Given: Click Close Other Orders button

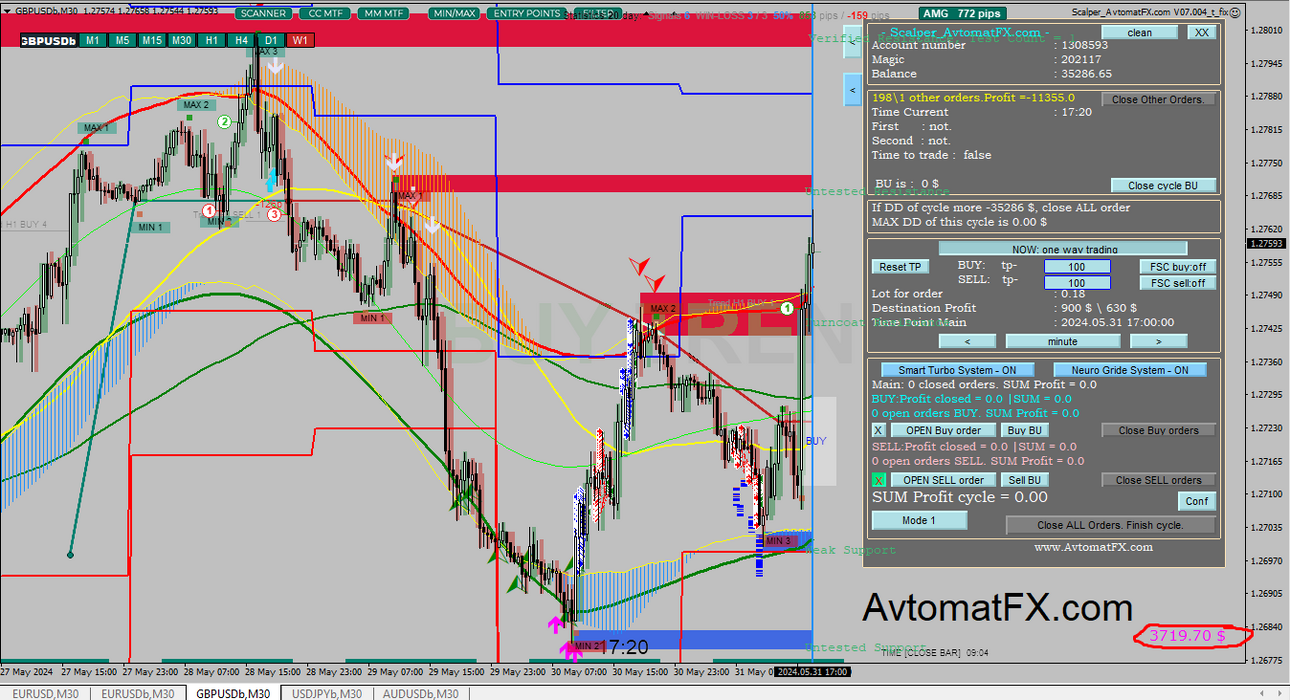Looking at the screenshot, I should (x=1159, y=99).
